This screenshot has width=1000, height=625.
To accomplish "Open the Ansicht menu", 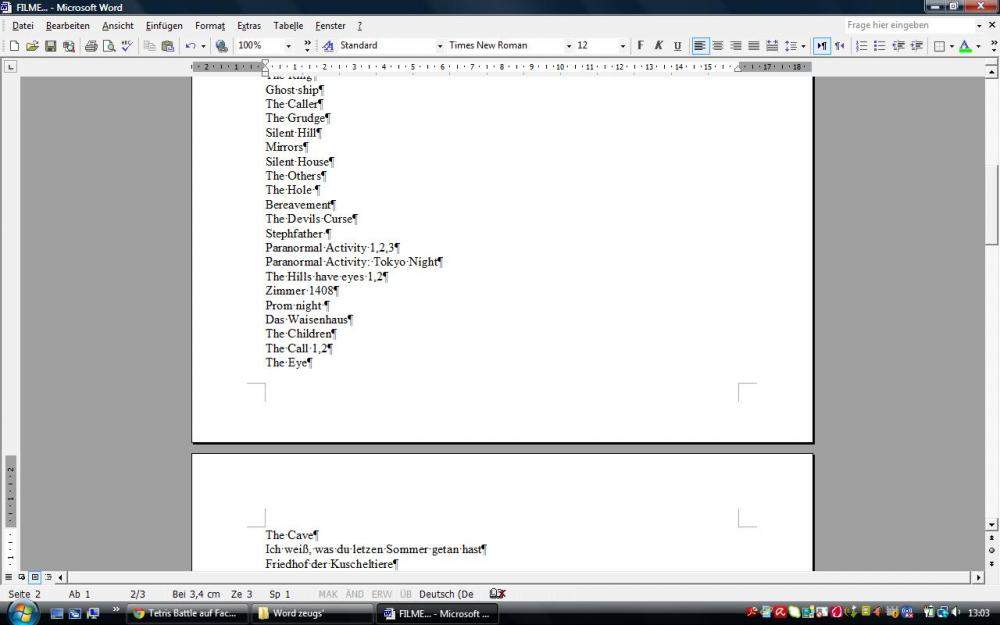I will tap(118, 26).
